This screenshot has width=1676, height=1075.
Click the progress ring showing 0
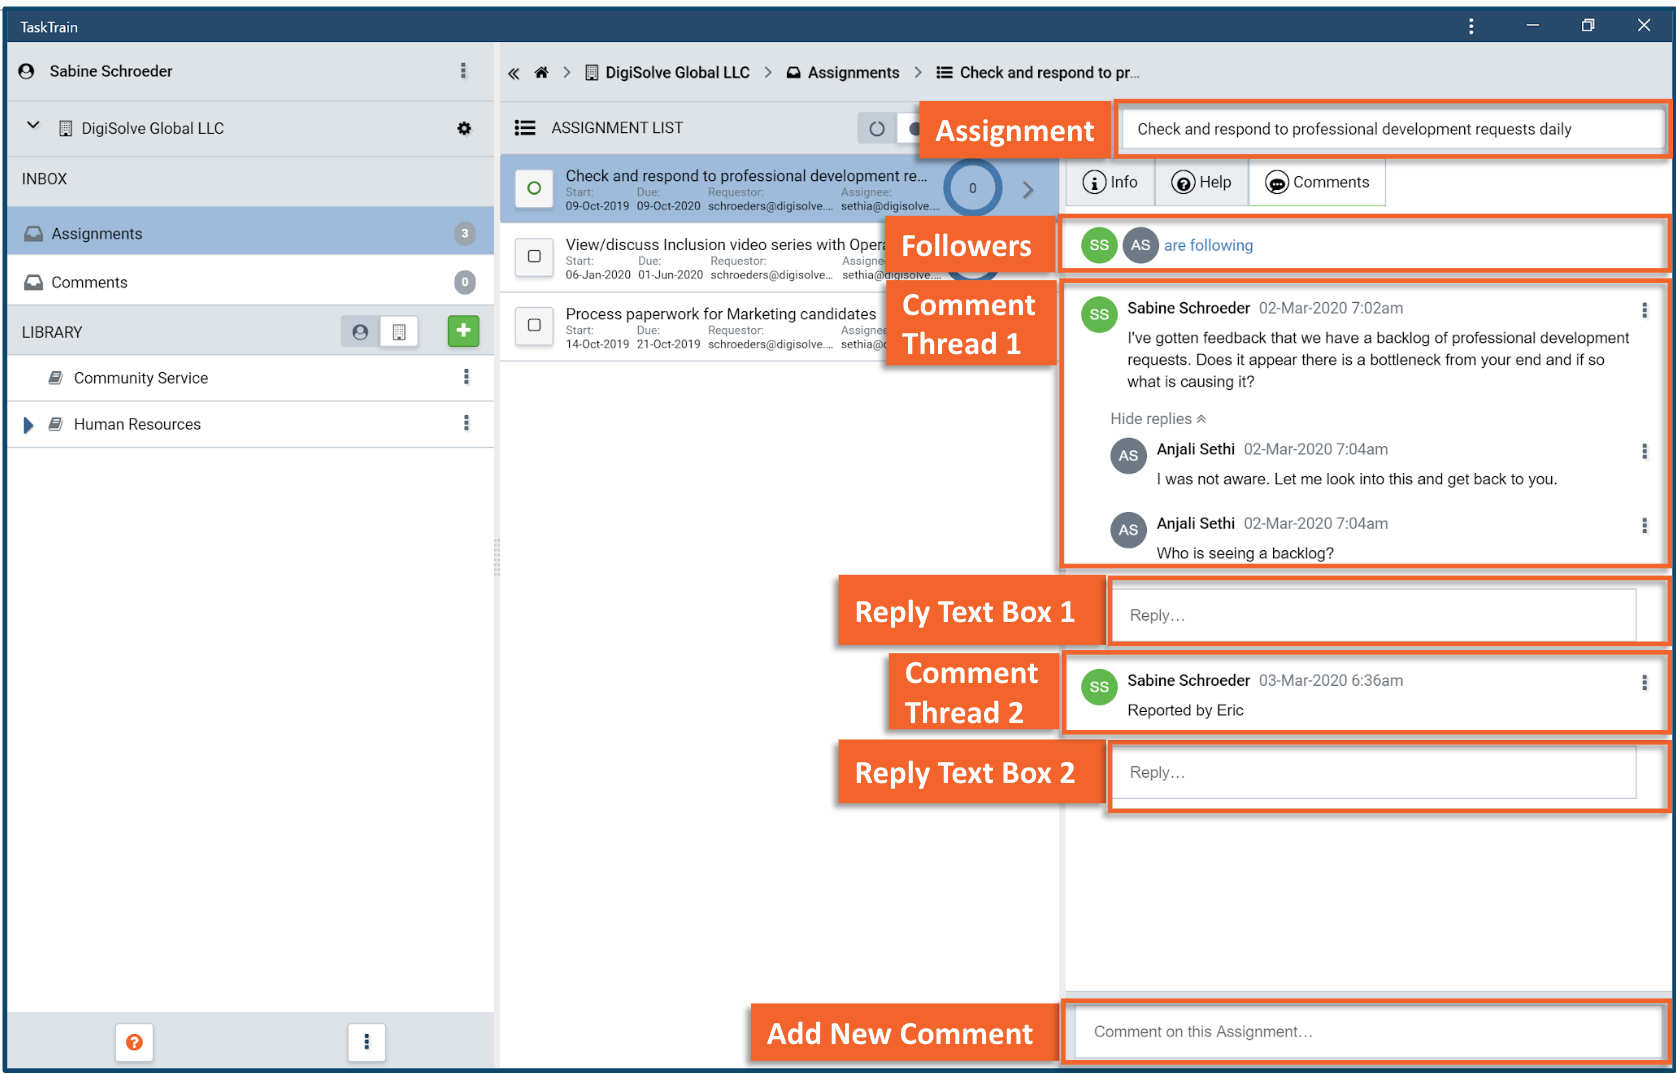(972, 188)
